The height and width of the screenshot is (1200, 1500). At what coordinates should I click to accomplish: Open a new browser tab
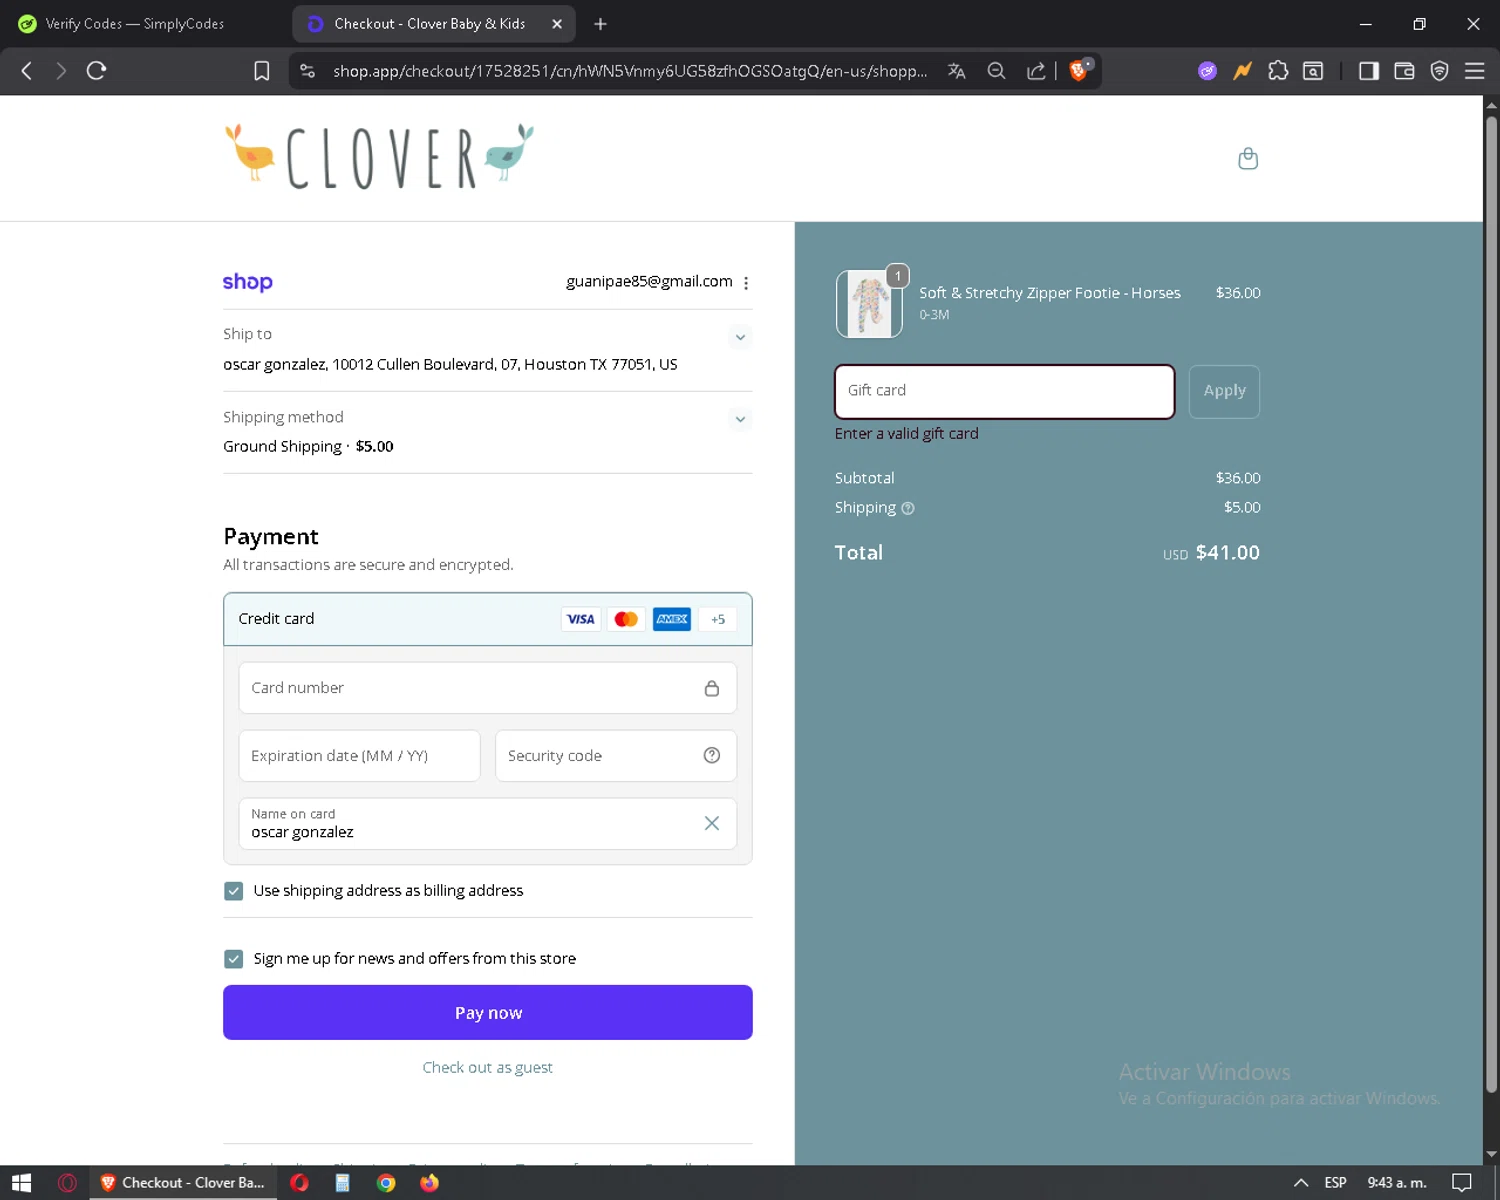point(600,24)
